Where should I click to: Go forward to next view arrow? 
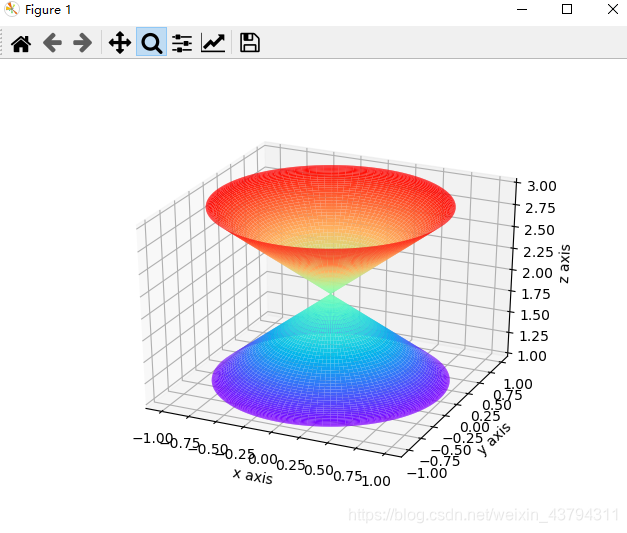click(x=83, y=43)
